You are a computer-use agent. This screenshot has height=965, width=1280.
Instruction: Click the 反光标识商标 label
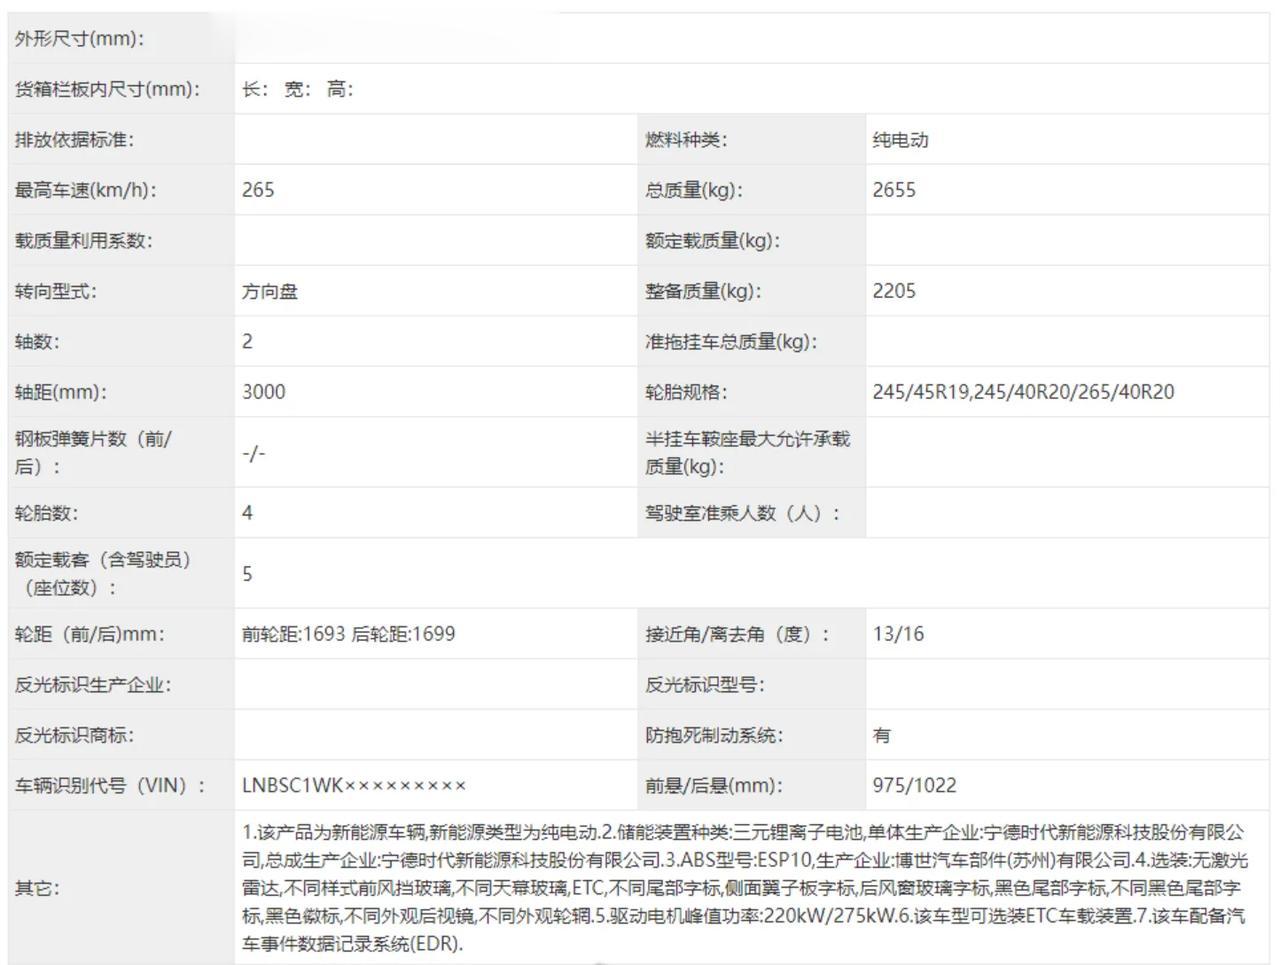click(x=74, y=735)
